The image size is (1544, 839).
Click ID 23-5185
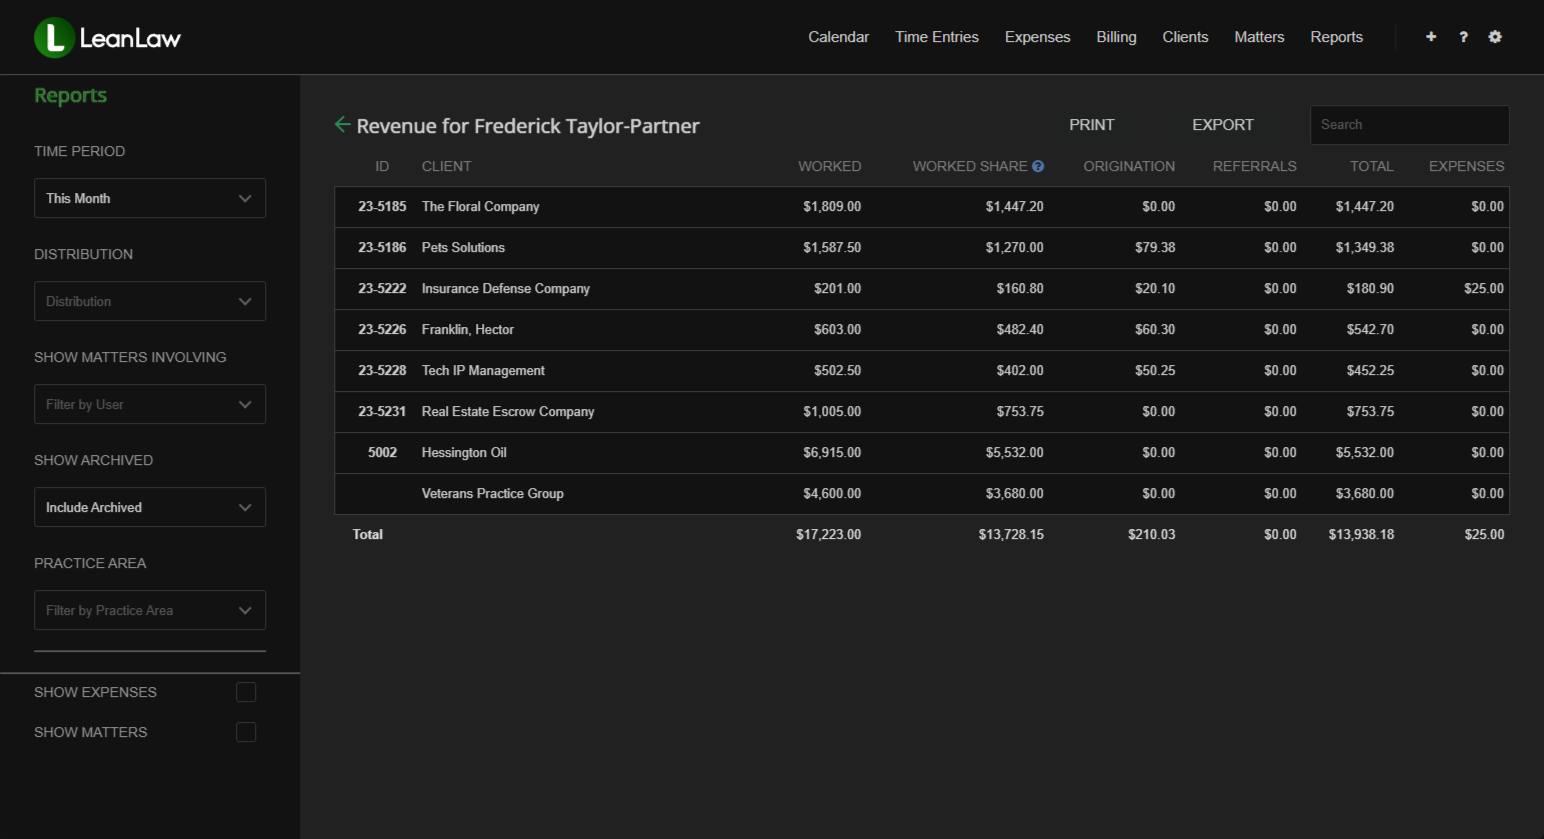(382, 207)
